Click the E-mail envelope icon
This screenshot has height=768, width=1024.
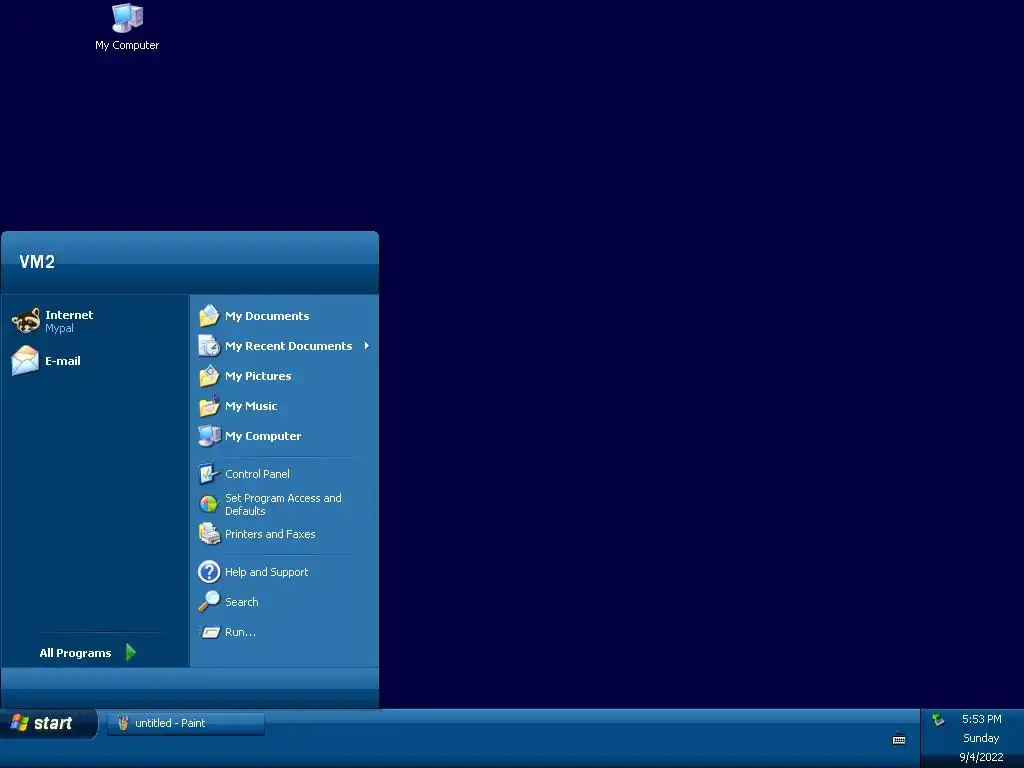[x=25, y=360]
